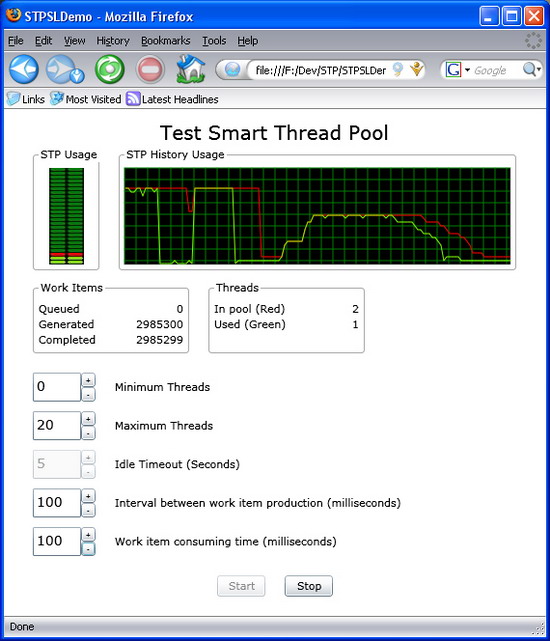Click the Maximum Threads value field
Viewport: 550px width, 641px height.
click(57, 425)
